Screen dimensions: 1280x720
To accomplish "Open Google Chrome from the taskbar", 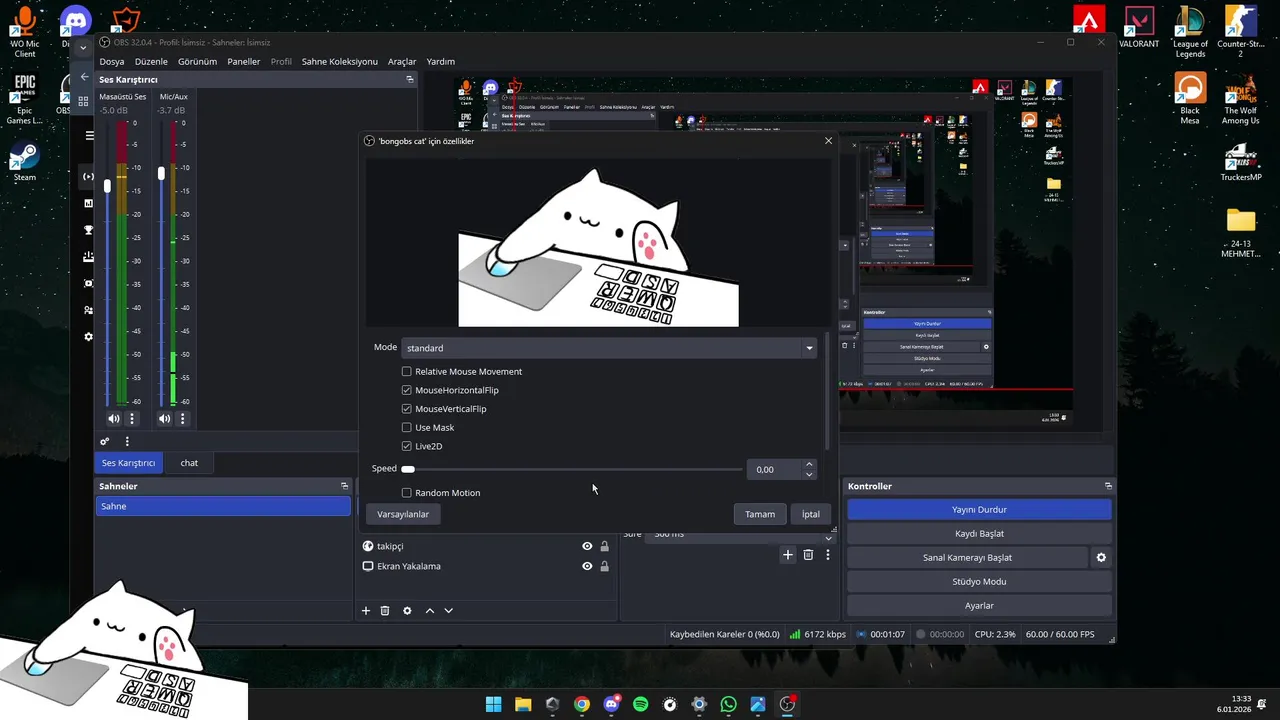I will click(582, 704).
